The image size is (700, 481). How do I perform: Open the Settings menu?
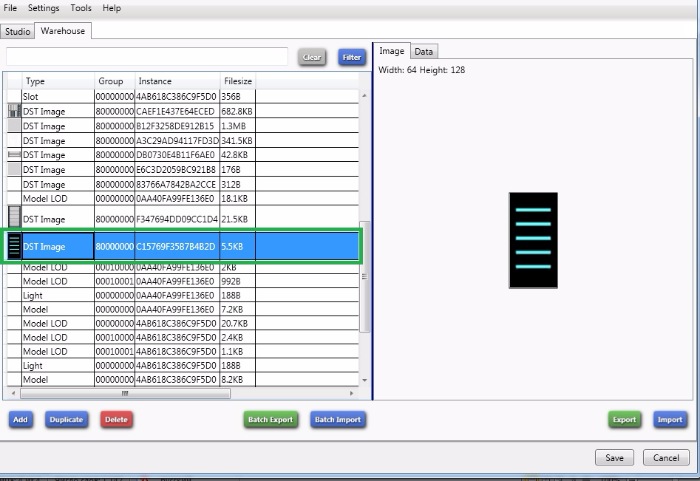pos(43,8)
